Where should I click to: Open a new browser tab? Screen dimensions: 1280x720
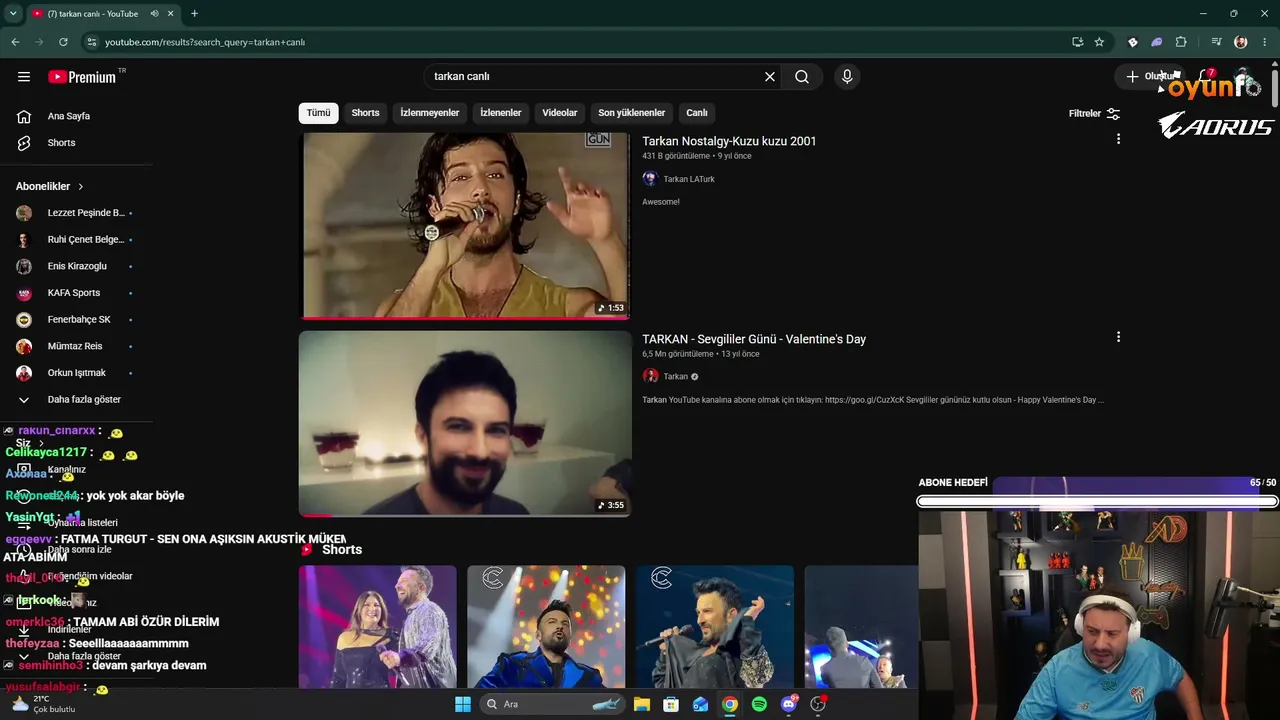(x=194, y=14)
